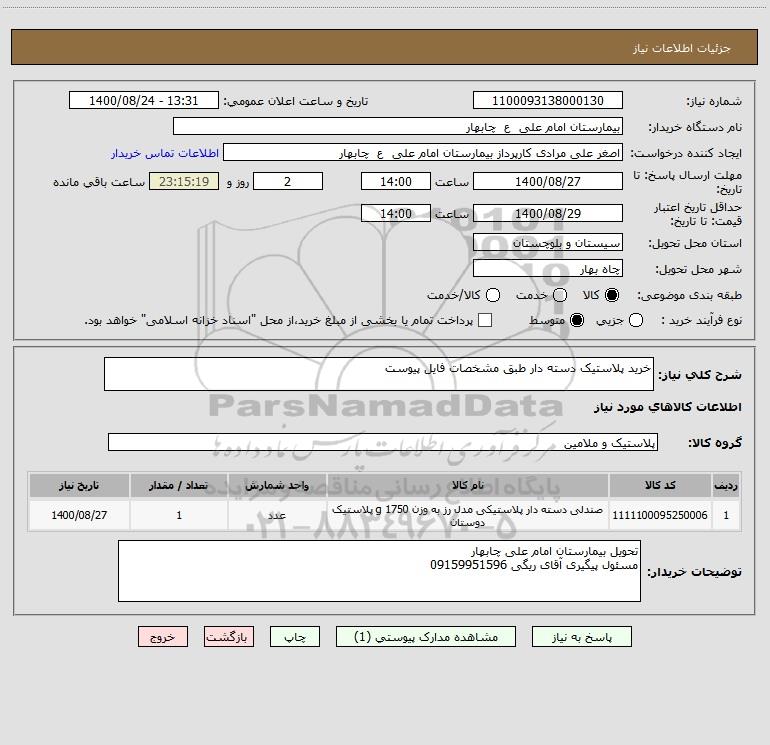Viewport: 770px width, 745px height.
Task: Click the تعداد / مقدار column header
Action: 179,485
